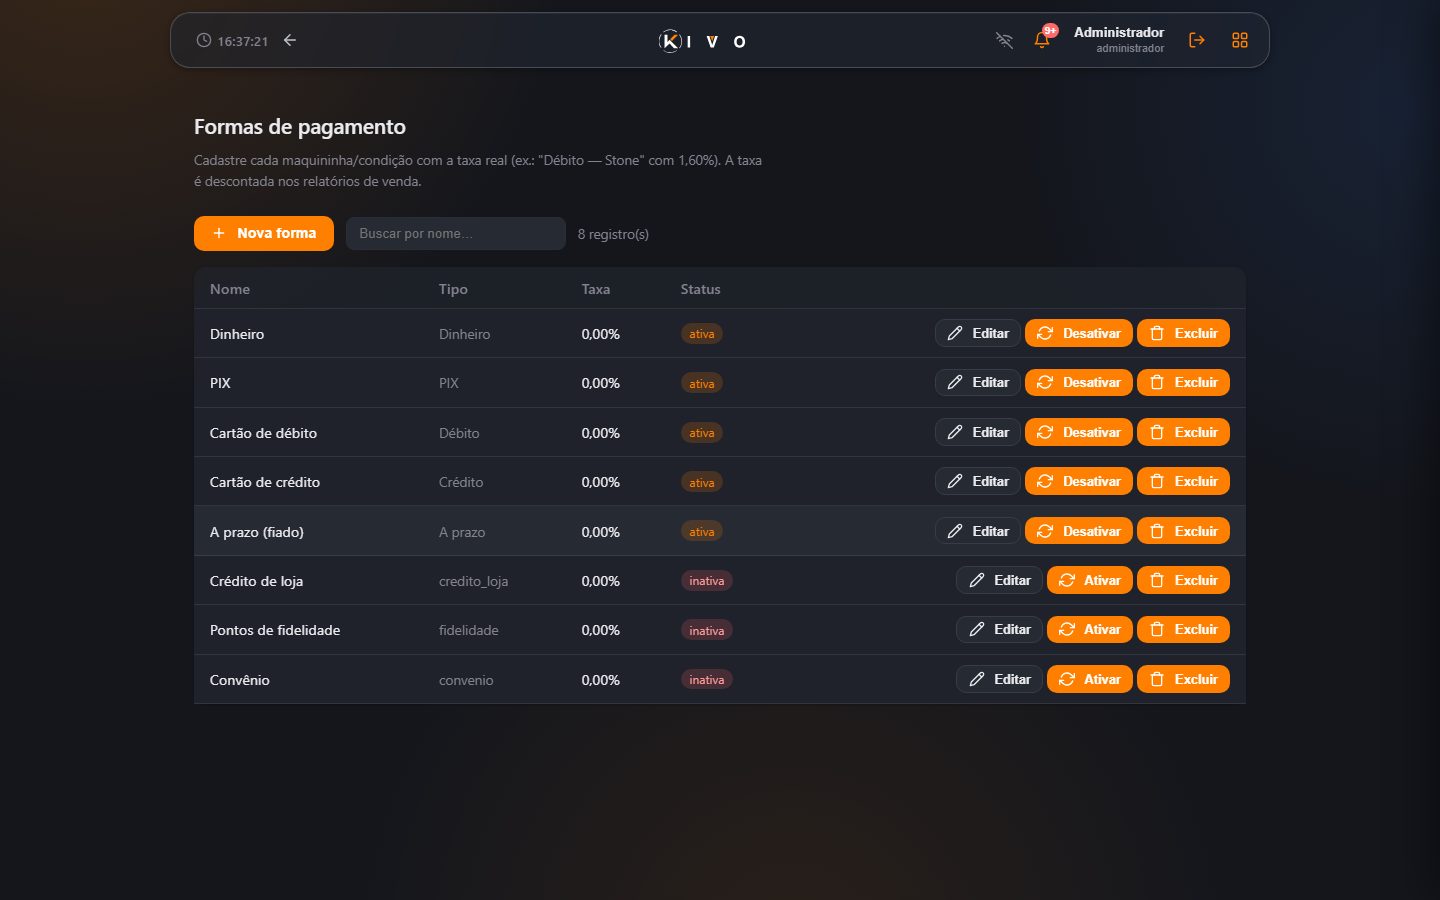Click the KIVO logo in the header
Viewport: 1440px width, 900px height.
[702, 41]
